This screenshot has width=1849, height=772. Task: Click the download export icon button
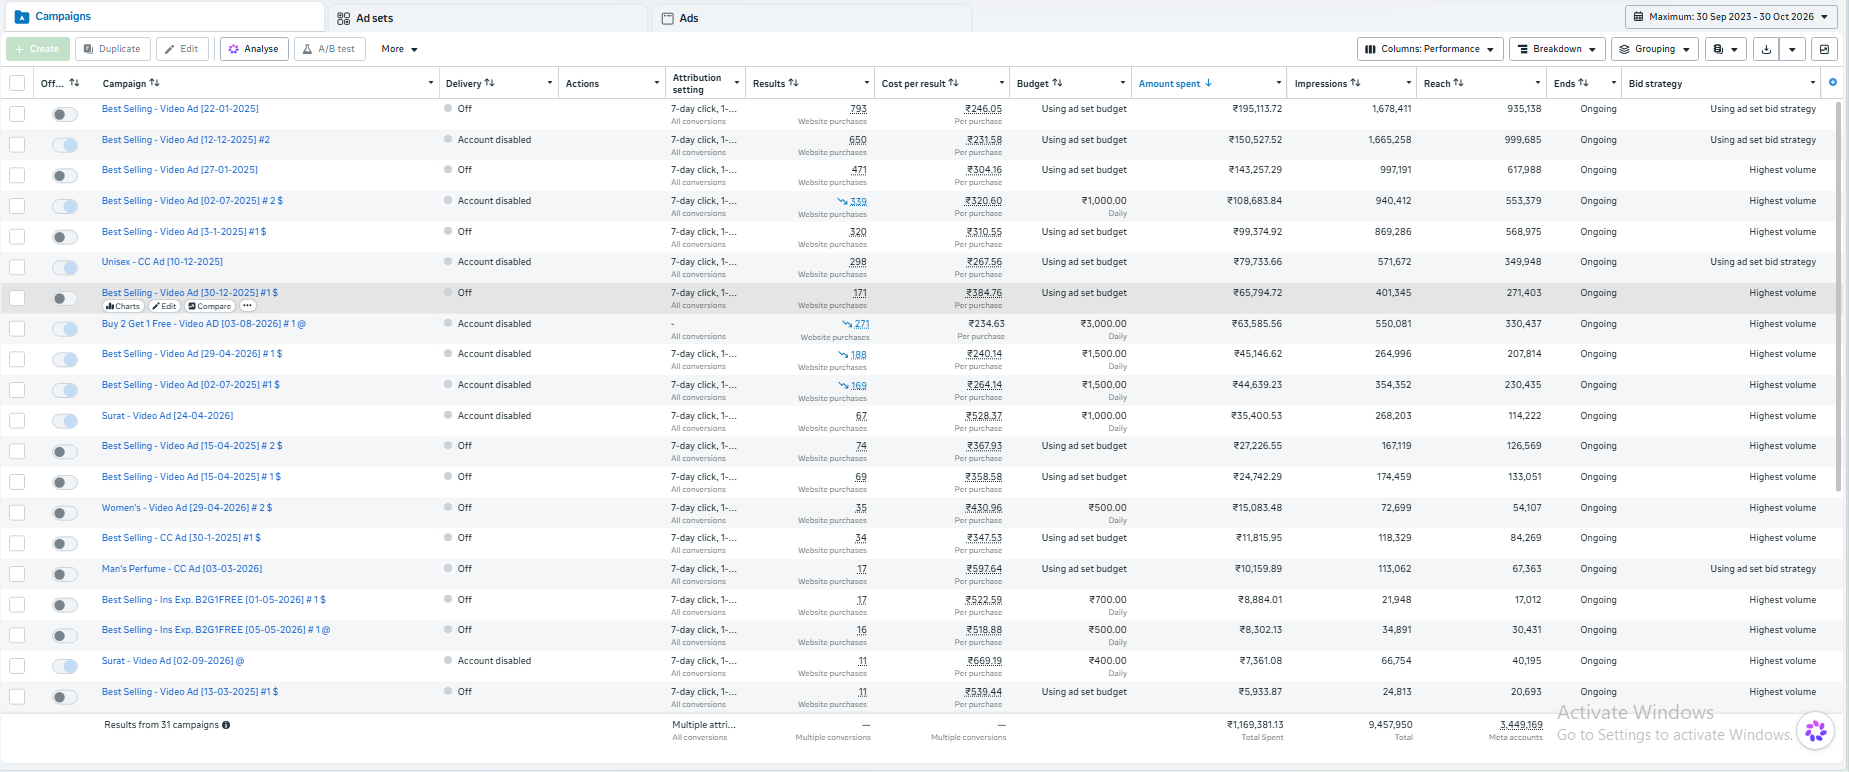point(1766,49)
